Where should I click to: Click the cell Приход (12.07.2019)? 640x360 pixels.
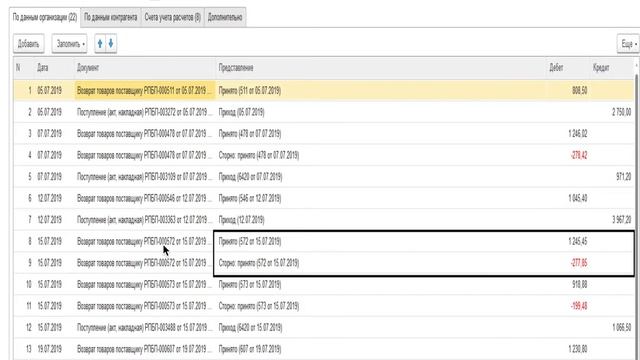[242, 220]
